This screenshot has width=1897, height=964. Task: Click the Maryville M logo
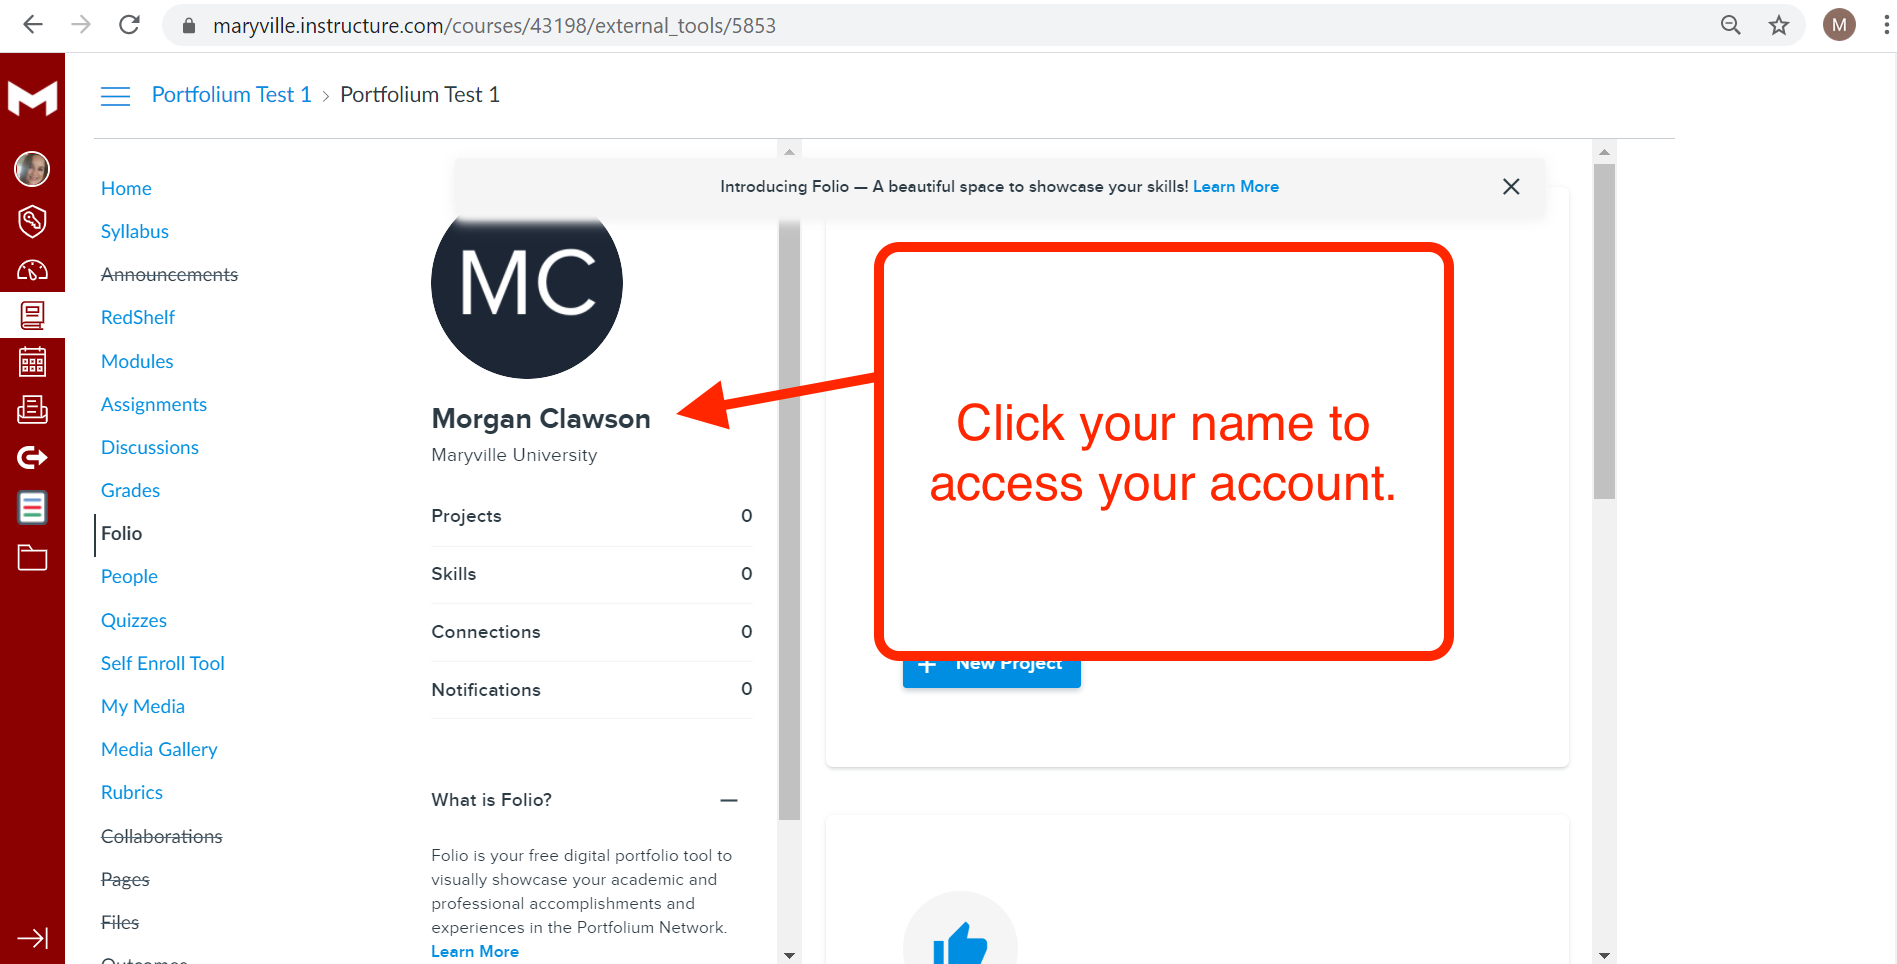(32, 98)
